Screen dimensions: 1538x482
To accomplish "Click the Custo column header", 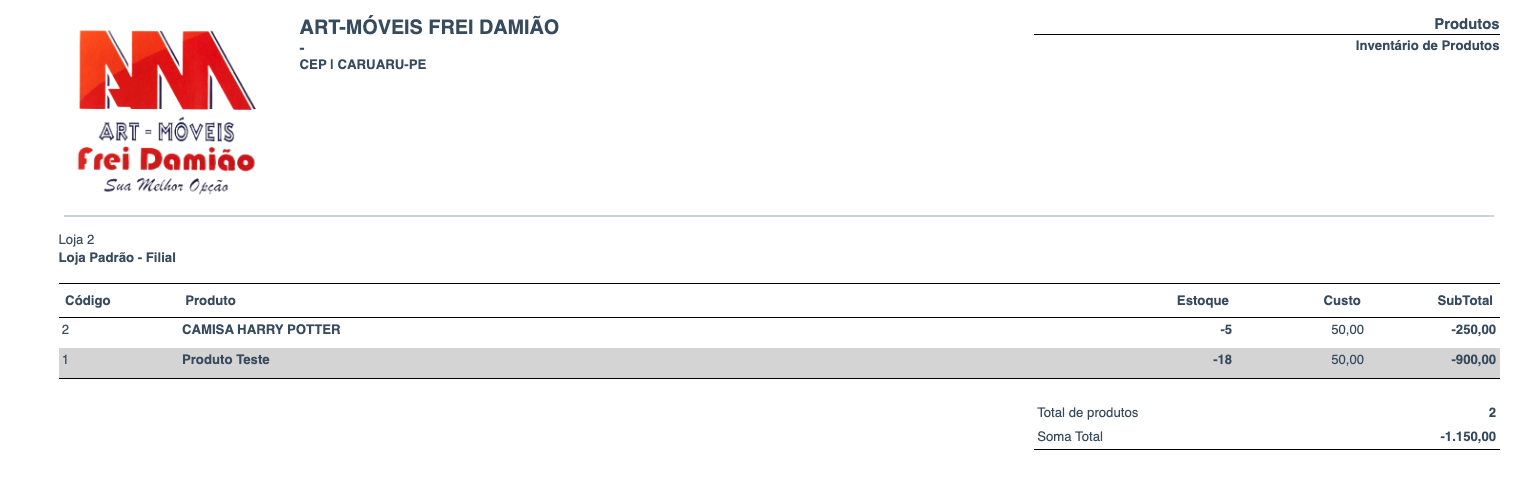I will (x=1342, y=300).
